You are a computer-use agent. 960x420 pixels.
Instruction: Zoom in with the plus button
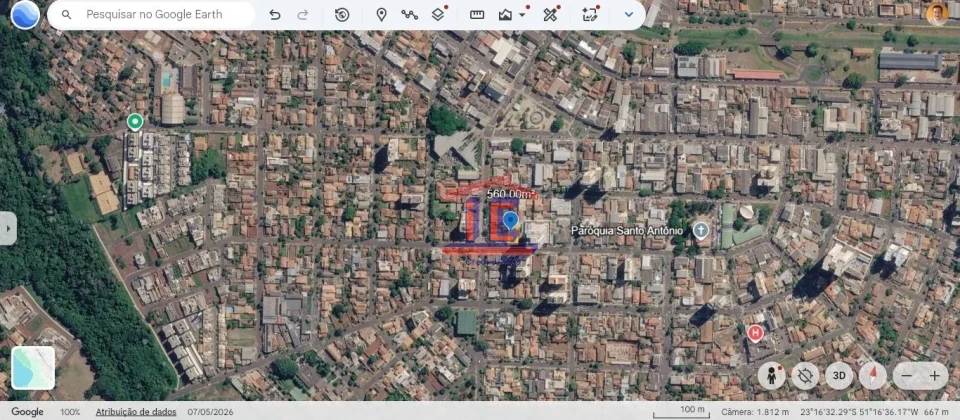click(935, 376)
